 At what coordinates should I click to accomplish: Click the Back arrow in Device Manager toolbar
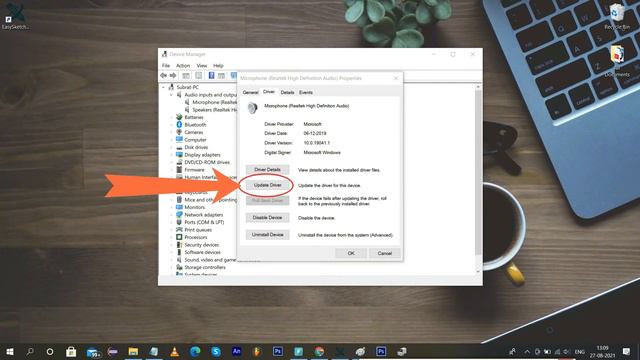[164, 76]
